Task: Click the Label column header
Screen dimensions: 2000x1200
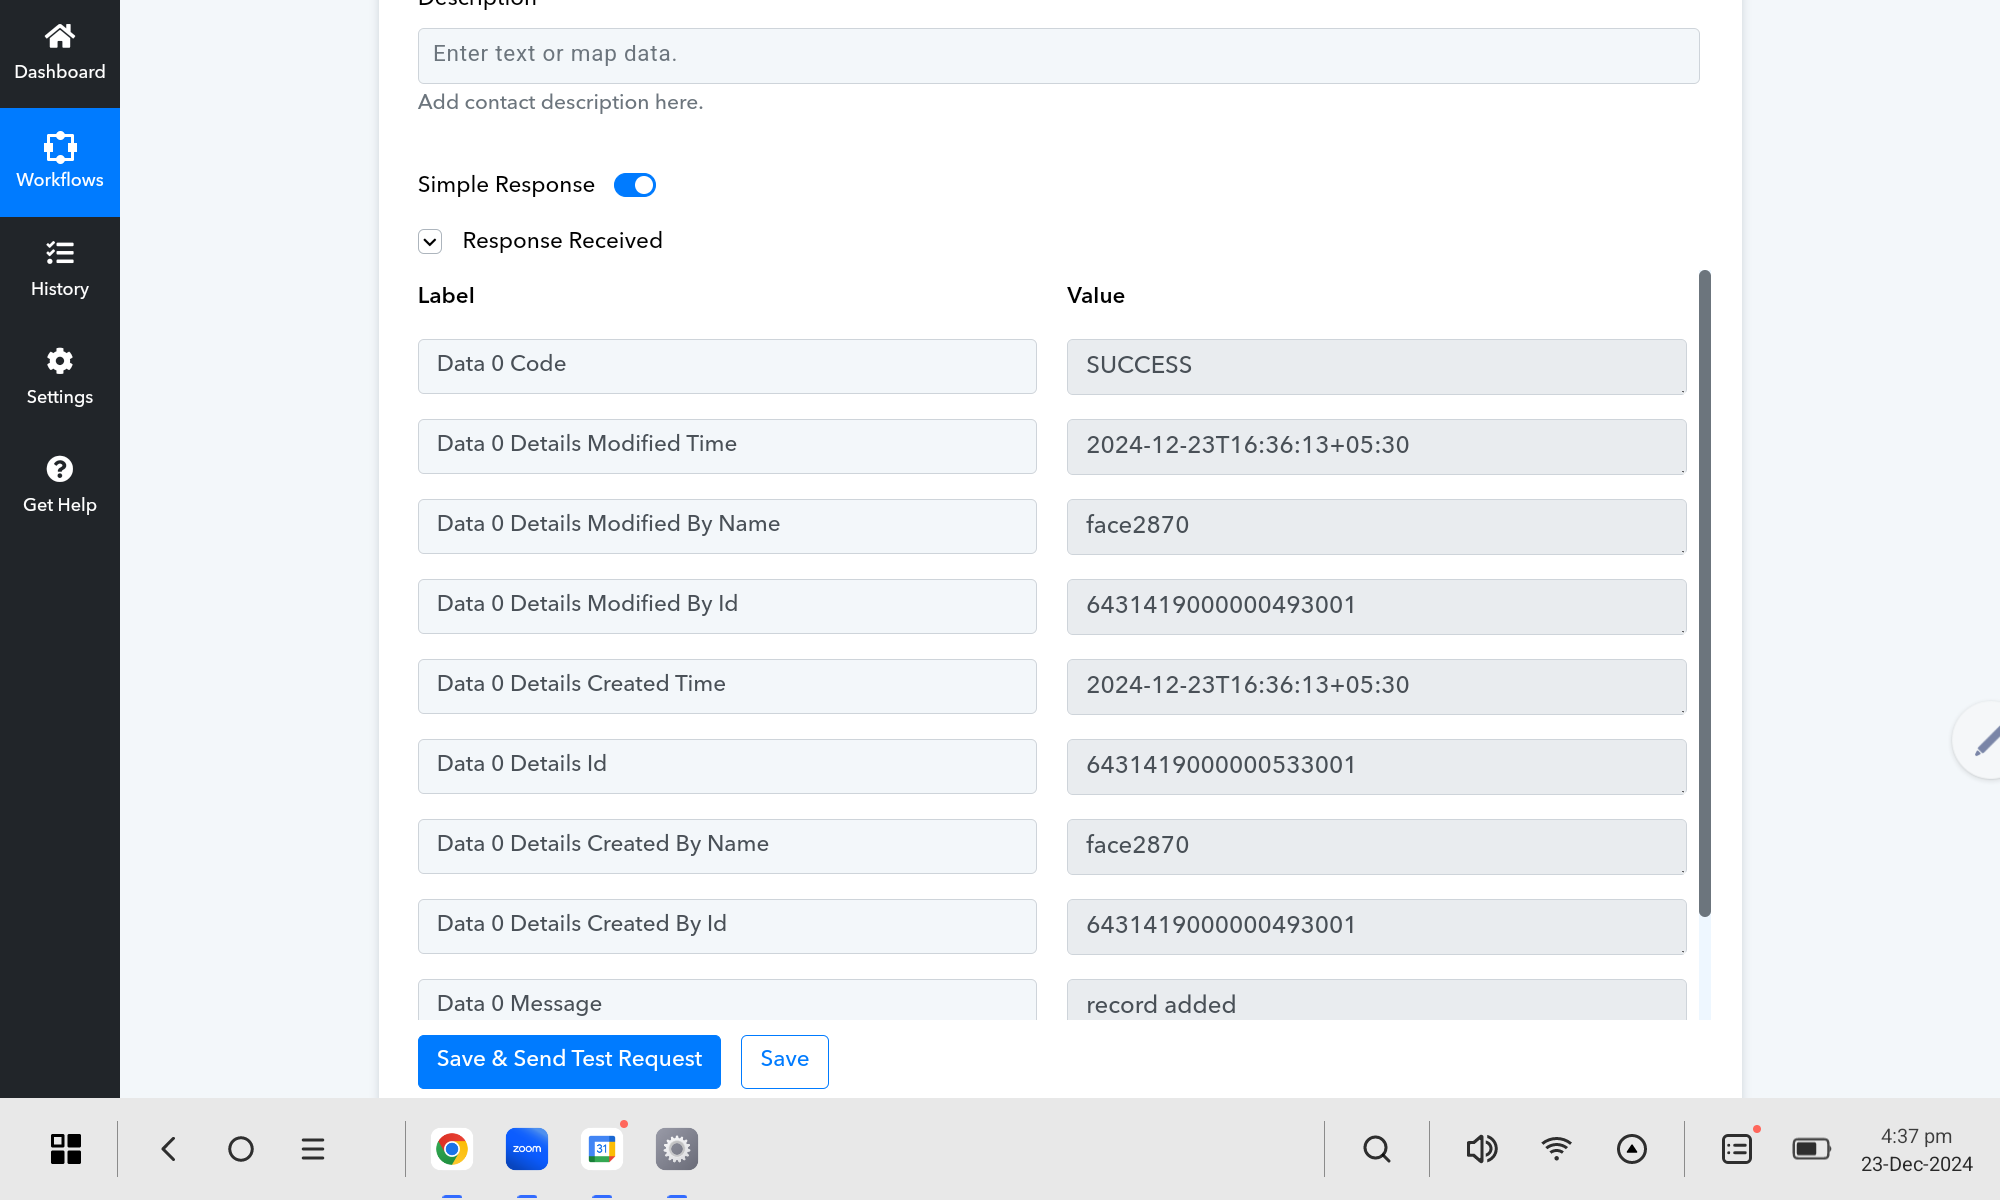Action: (446, 296)
